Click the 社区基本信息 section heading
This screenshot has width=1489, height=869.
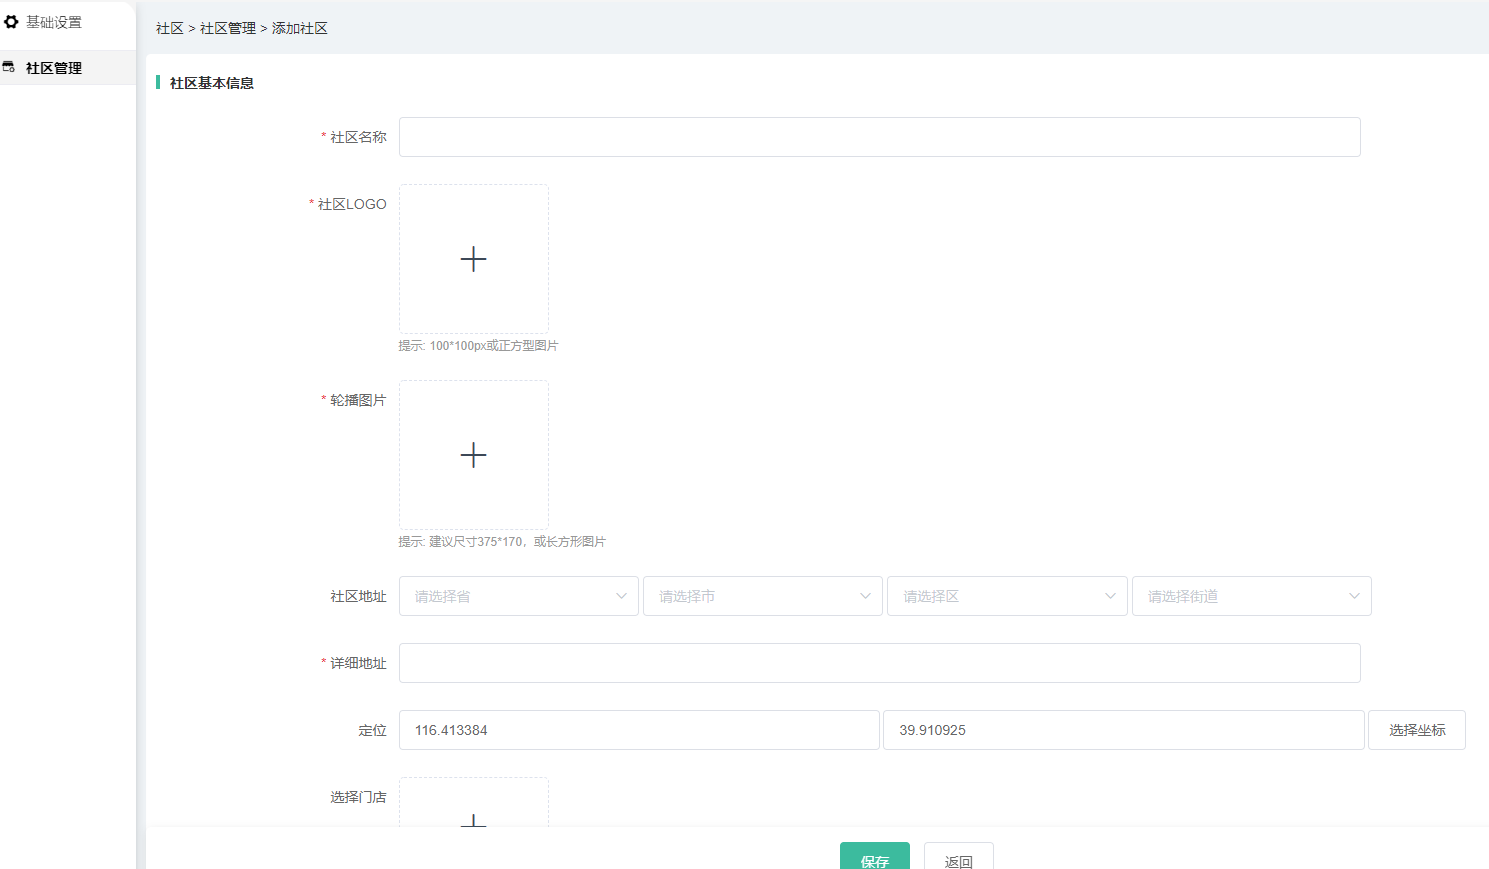point(212,83)
